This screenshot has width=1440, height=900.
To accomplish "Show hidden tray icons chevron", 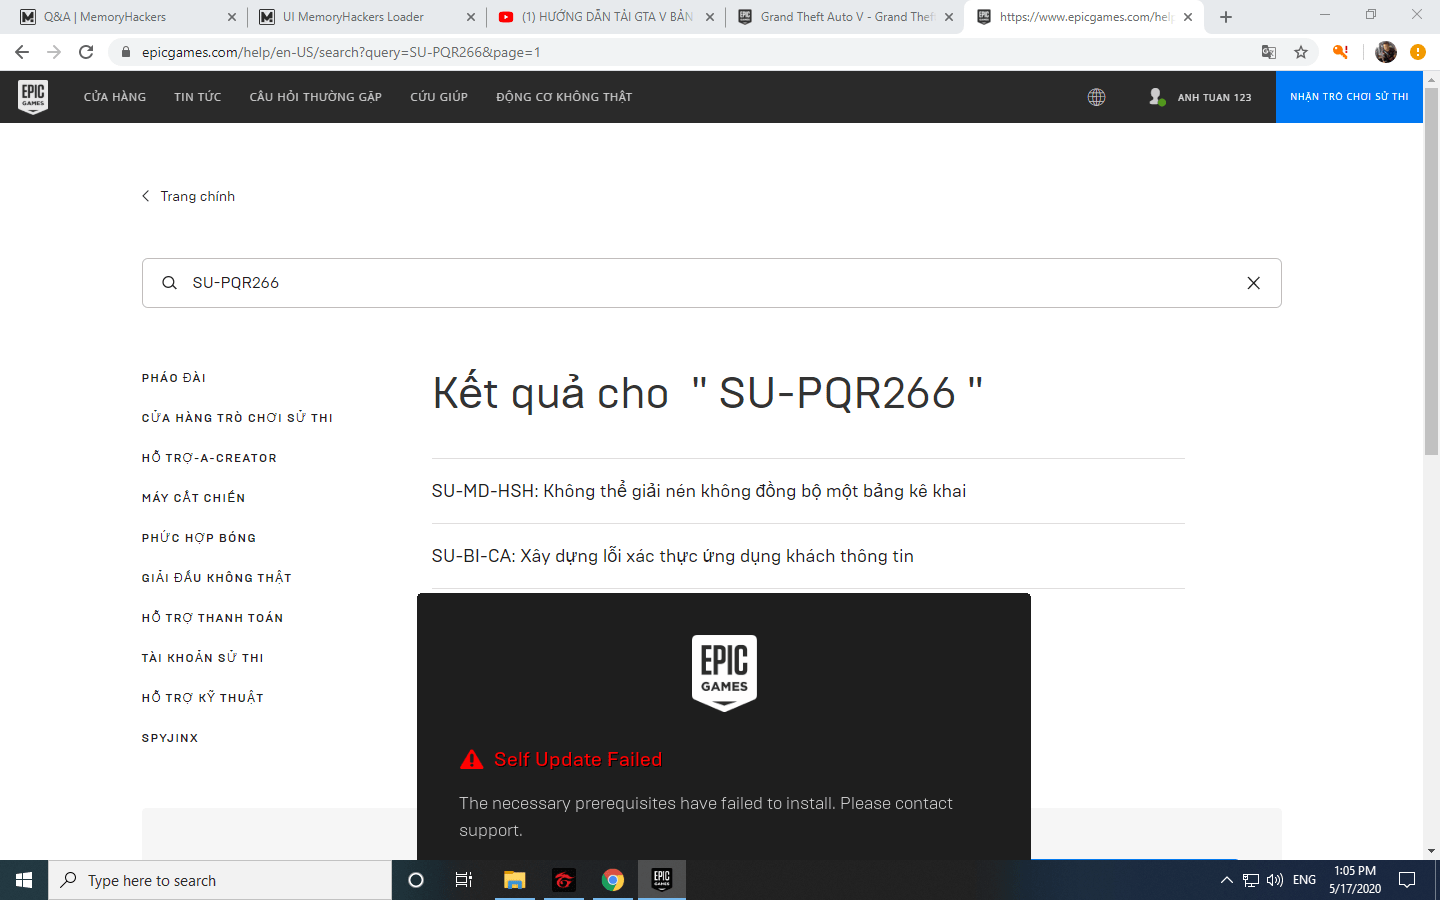I will (1227, 880).
